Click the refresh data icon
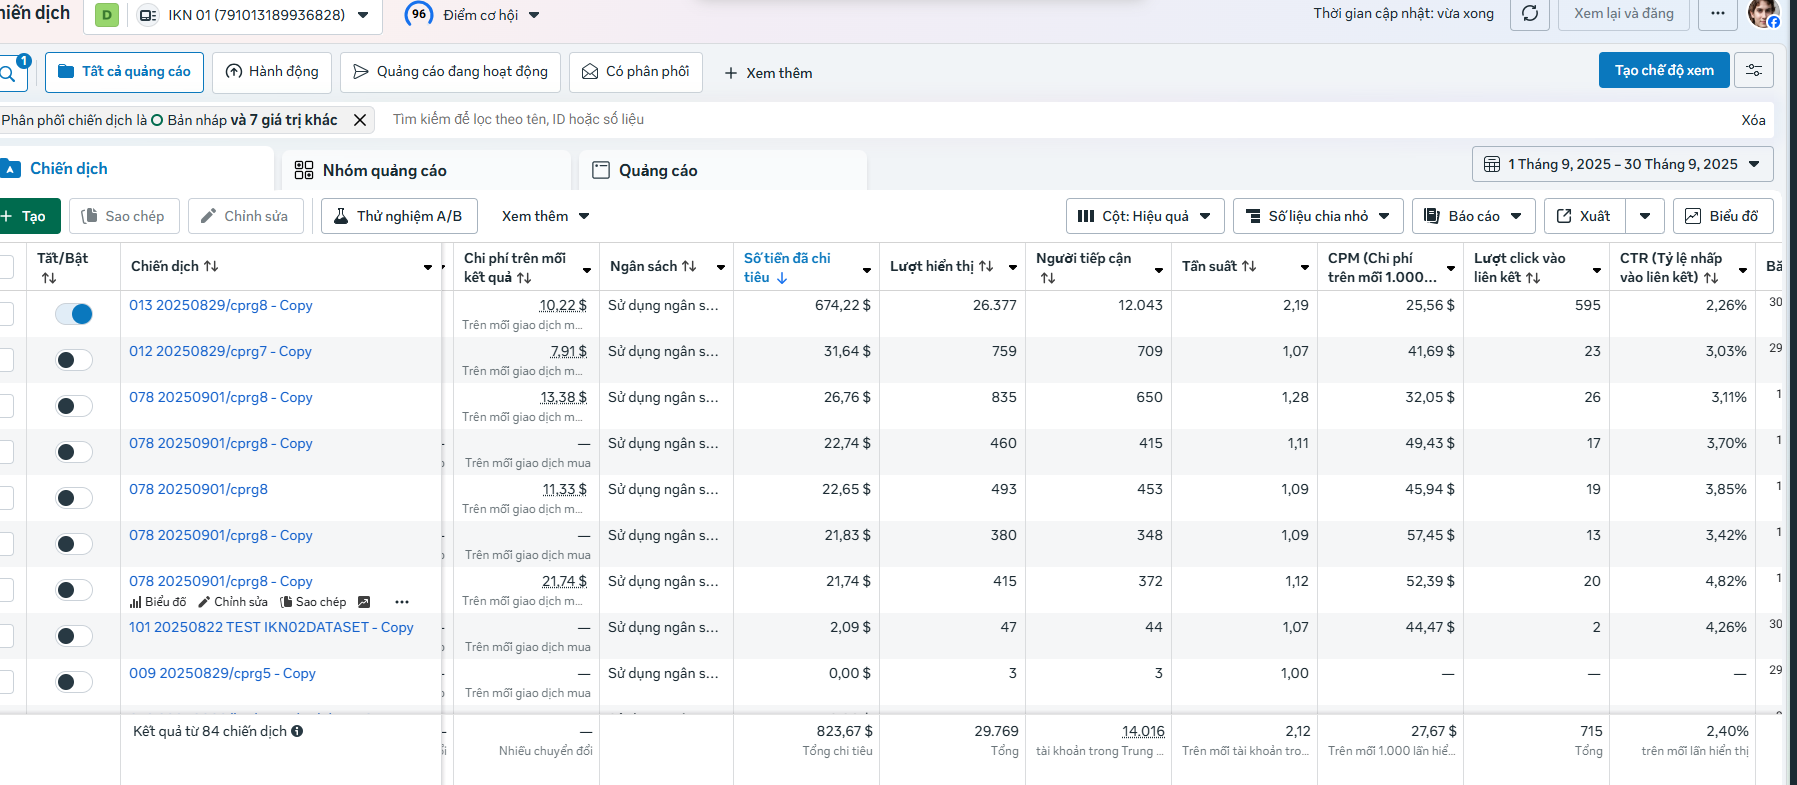This screenshot has width=1797, height=785. (1530, 14)
